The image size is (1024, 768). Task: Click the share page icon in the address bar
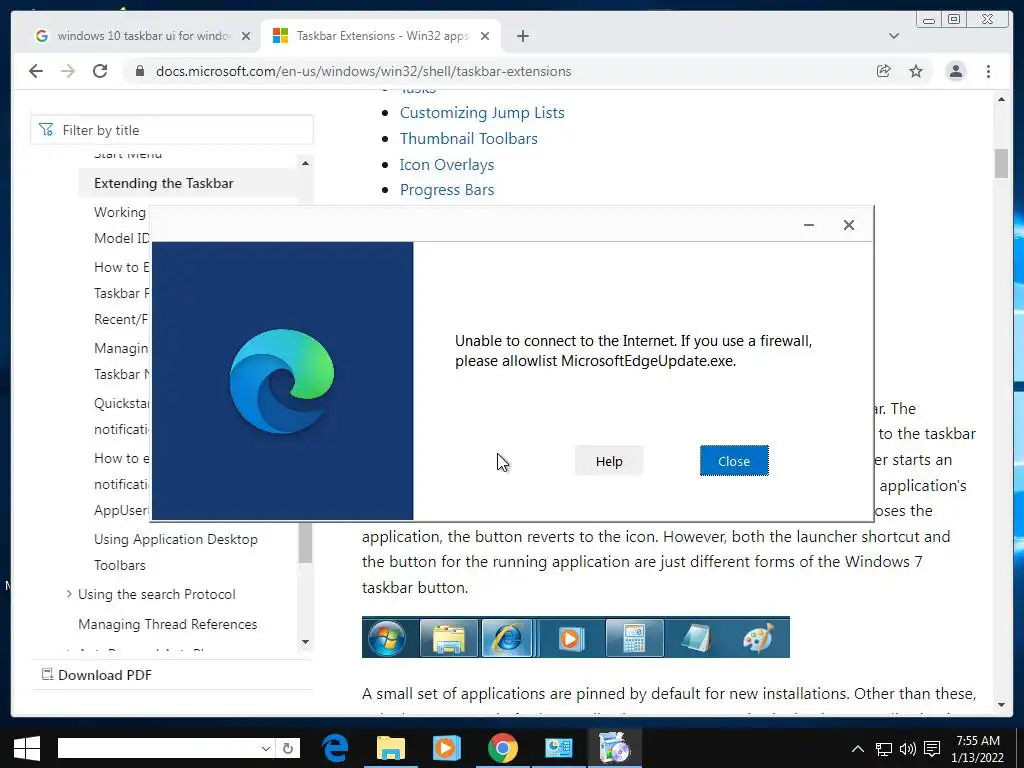click(884, 71)
